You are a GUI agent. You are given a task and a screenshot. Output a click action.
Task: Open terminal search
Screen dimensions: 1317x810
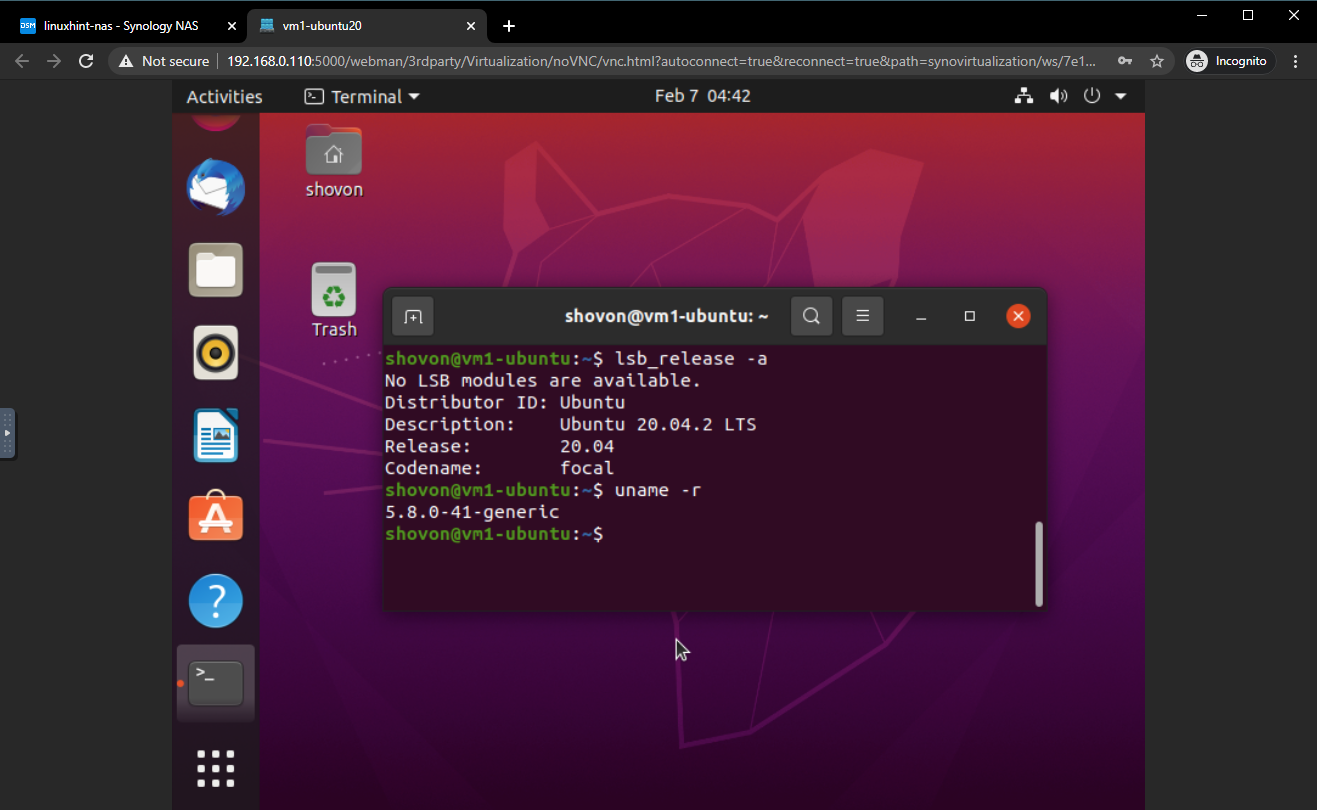pyautogui.click(x=812, y=317)
